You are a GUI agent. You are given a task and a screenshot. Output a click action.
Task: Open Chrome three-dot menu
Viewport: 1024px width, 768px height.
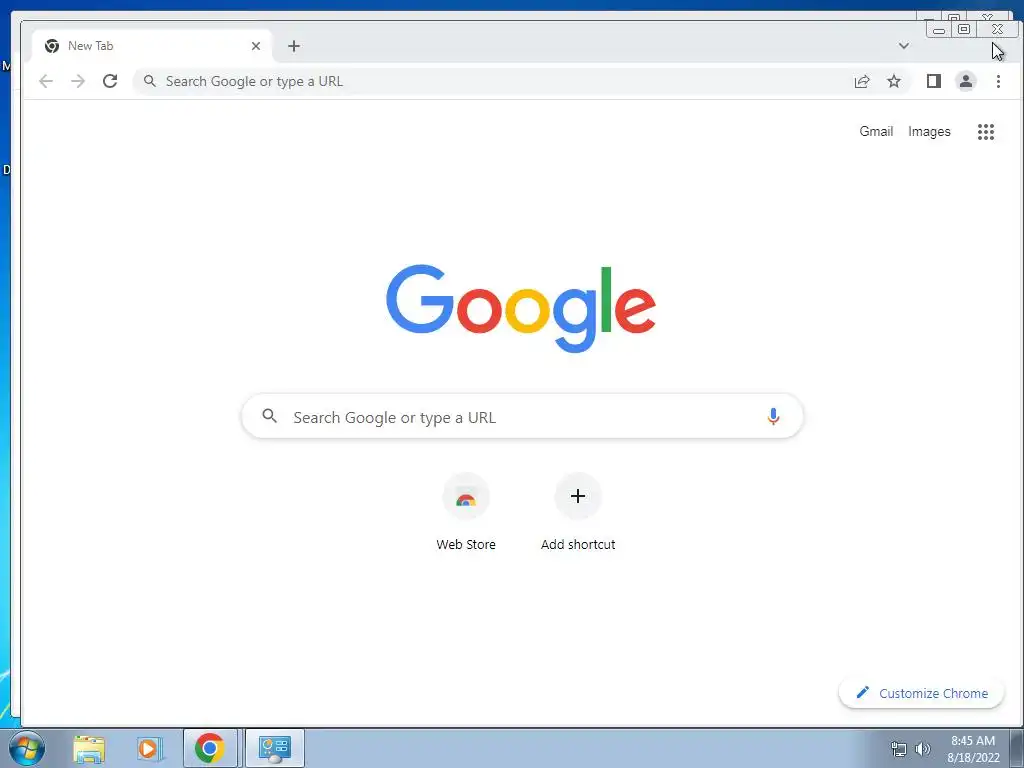coord(998,81)
